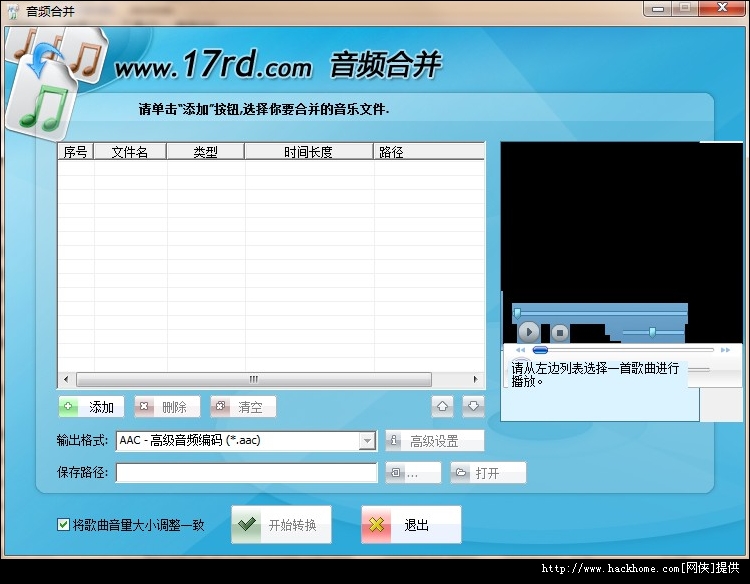Click the player seek slider handle

coord(517,313)
